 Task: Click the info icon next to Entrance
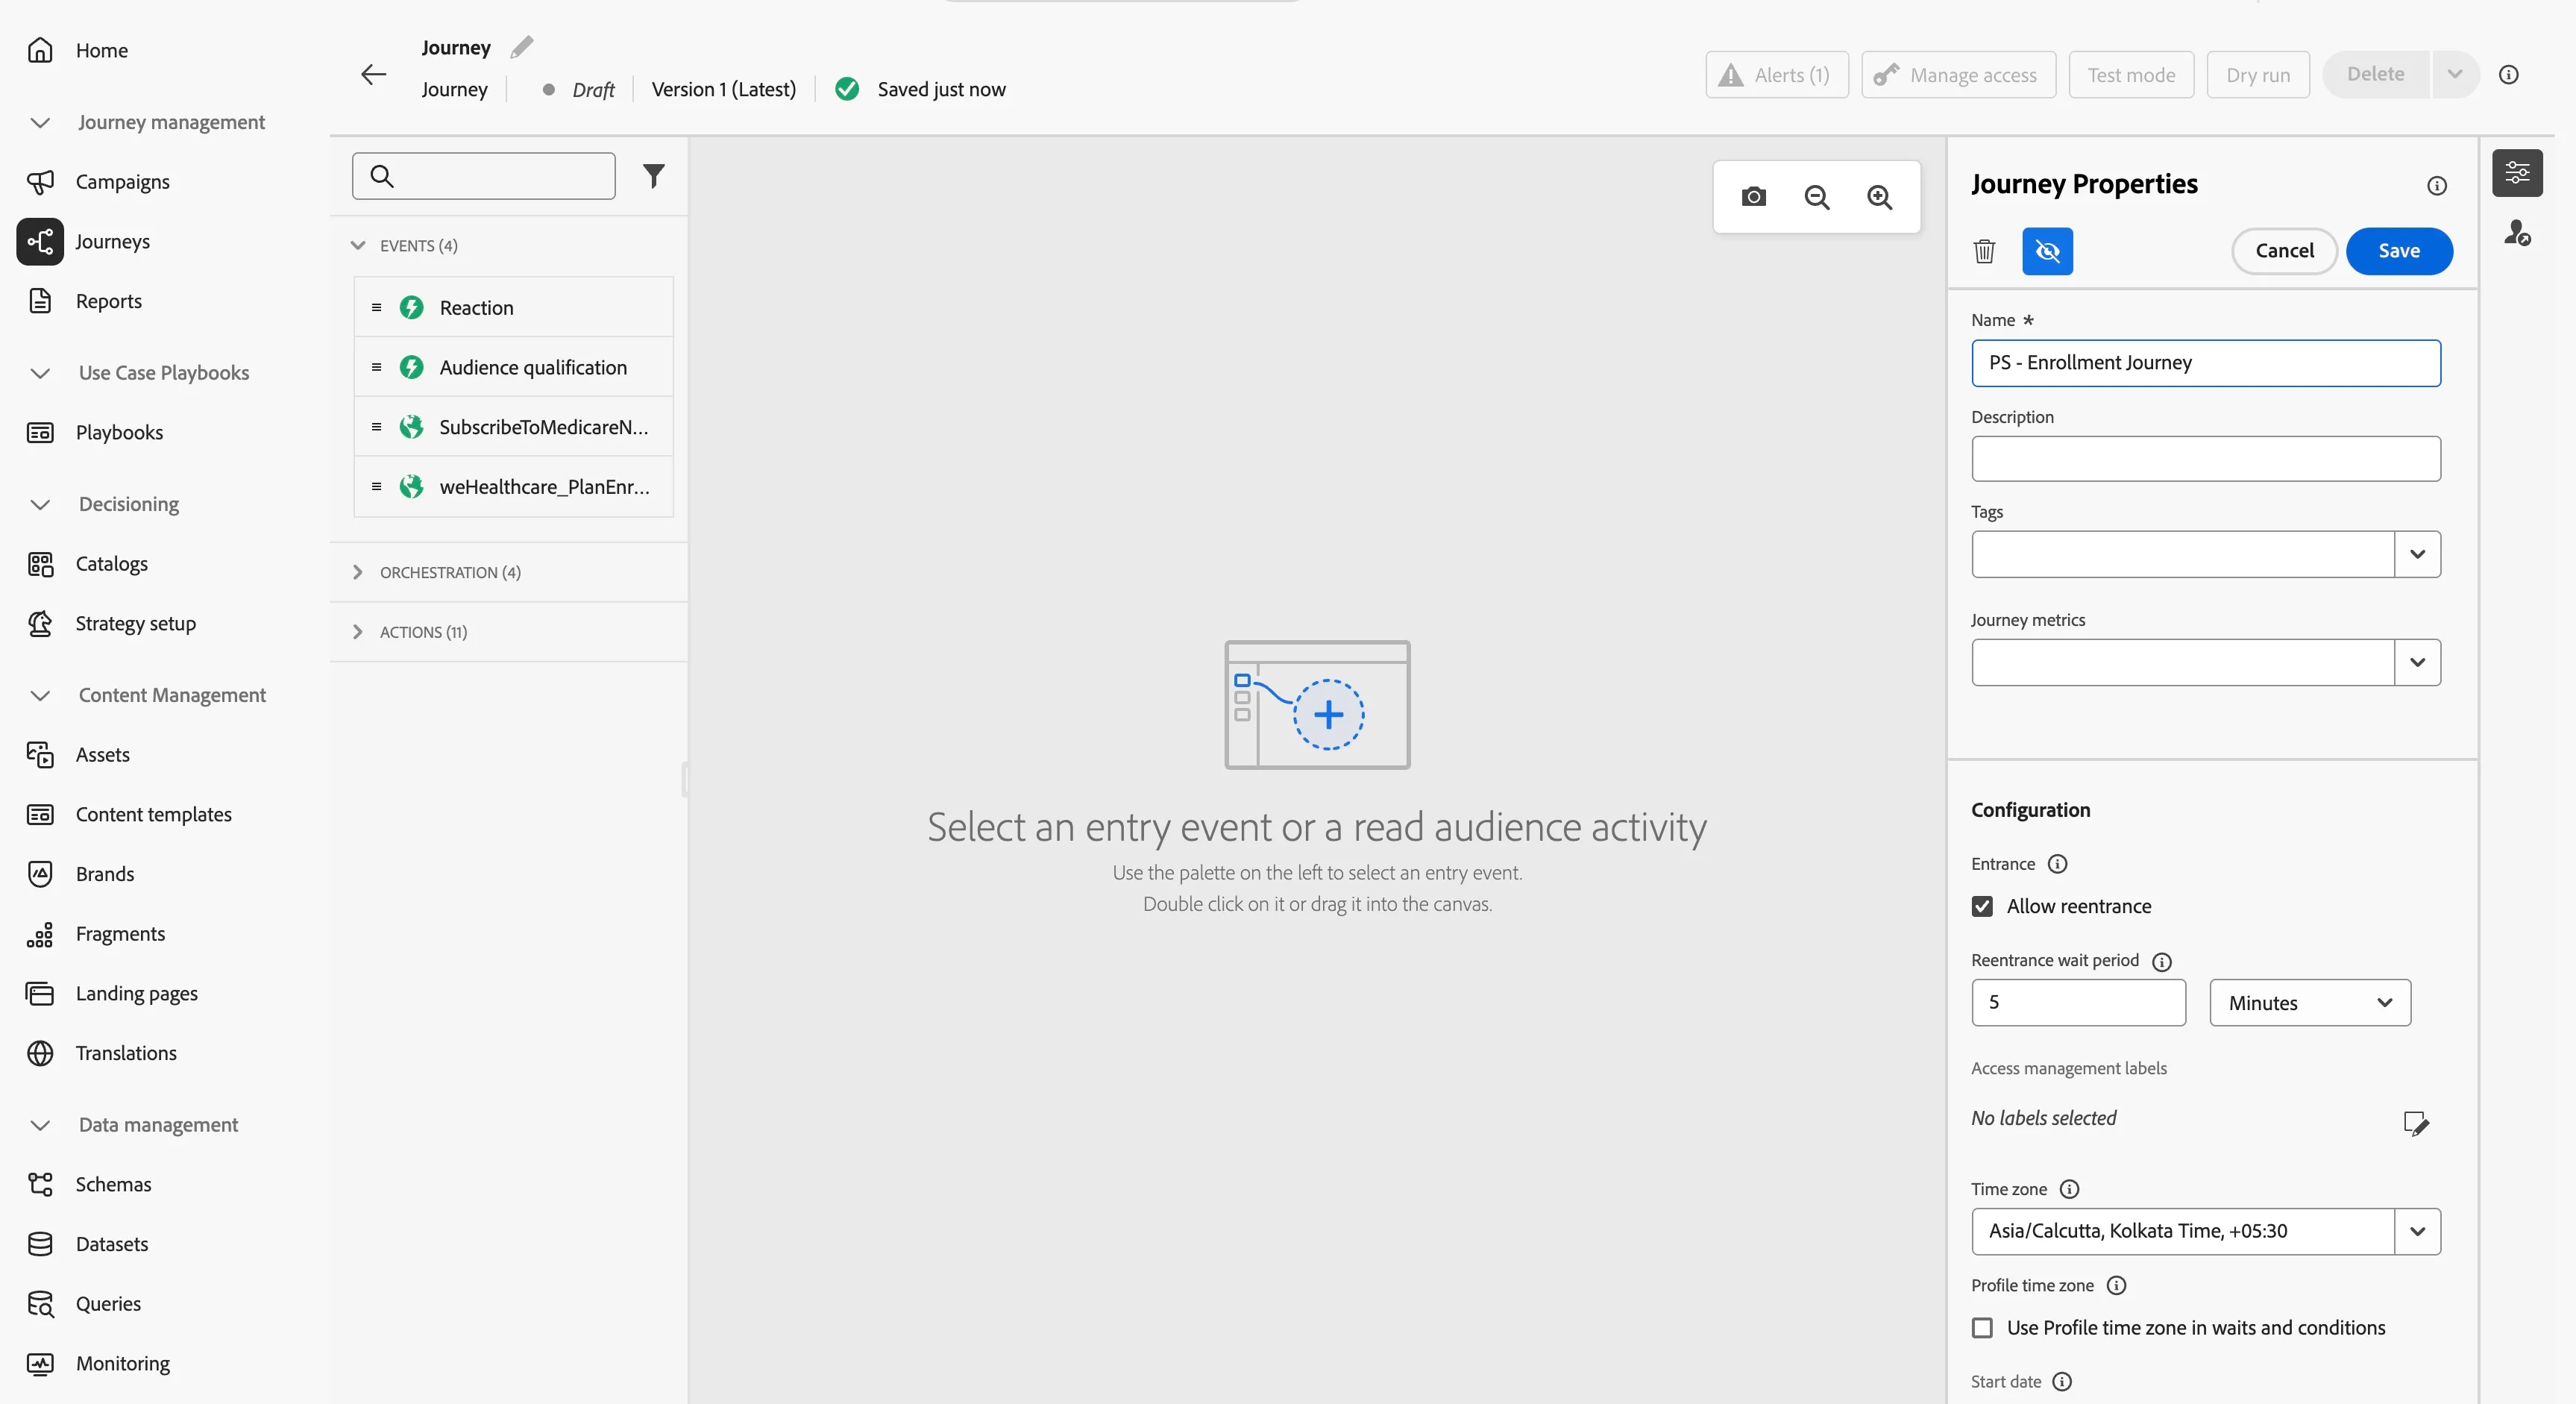[2057, 864]
